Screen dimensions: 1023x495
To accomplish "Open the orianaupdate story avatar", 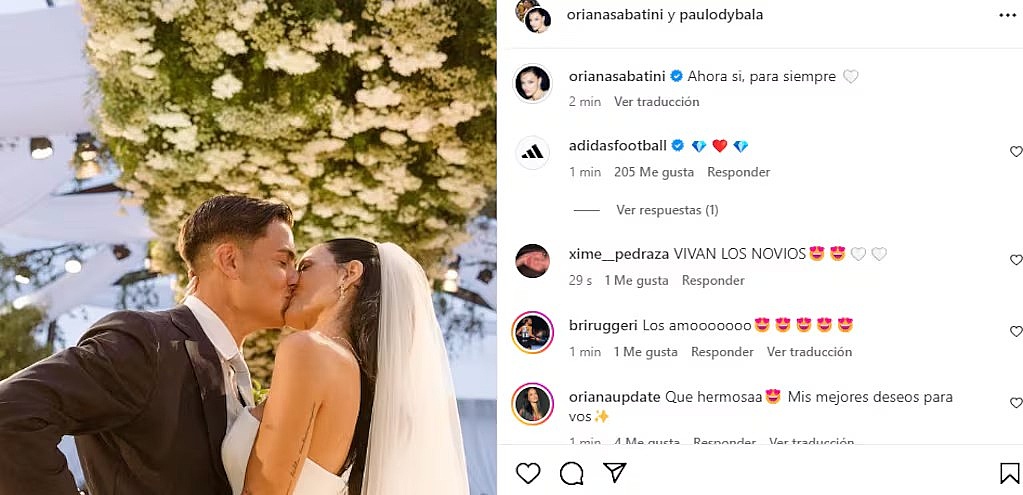I will 532,404.
